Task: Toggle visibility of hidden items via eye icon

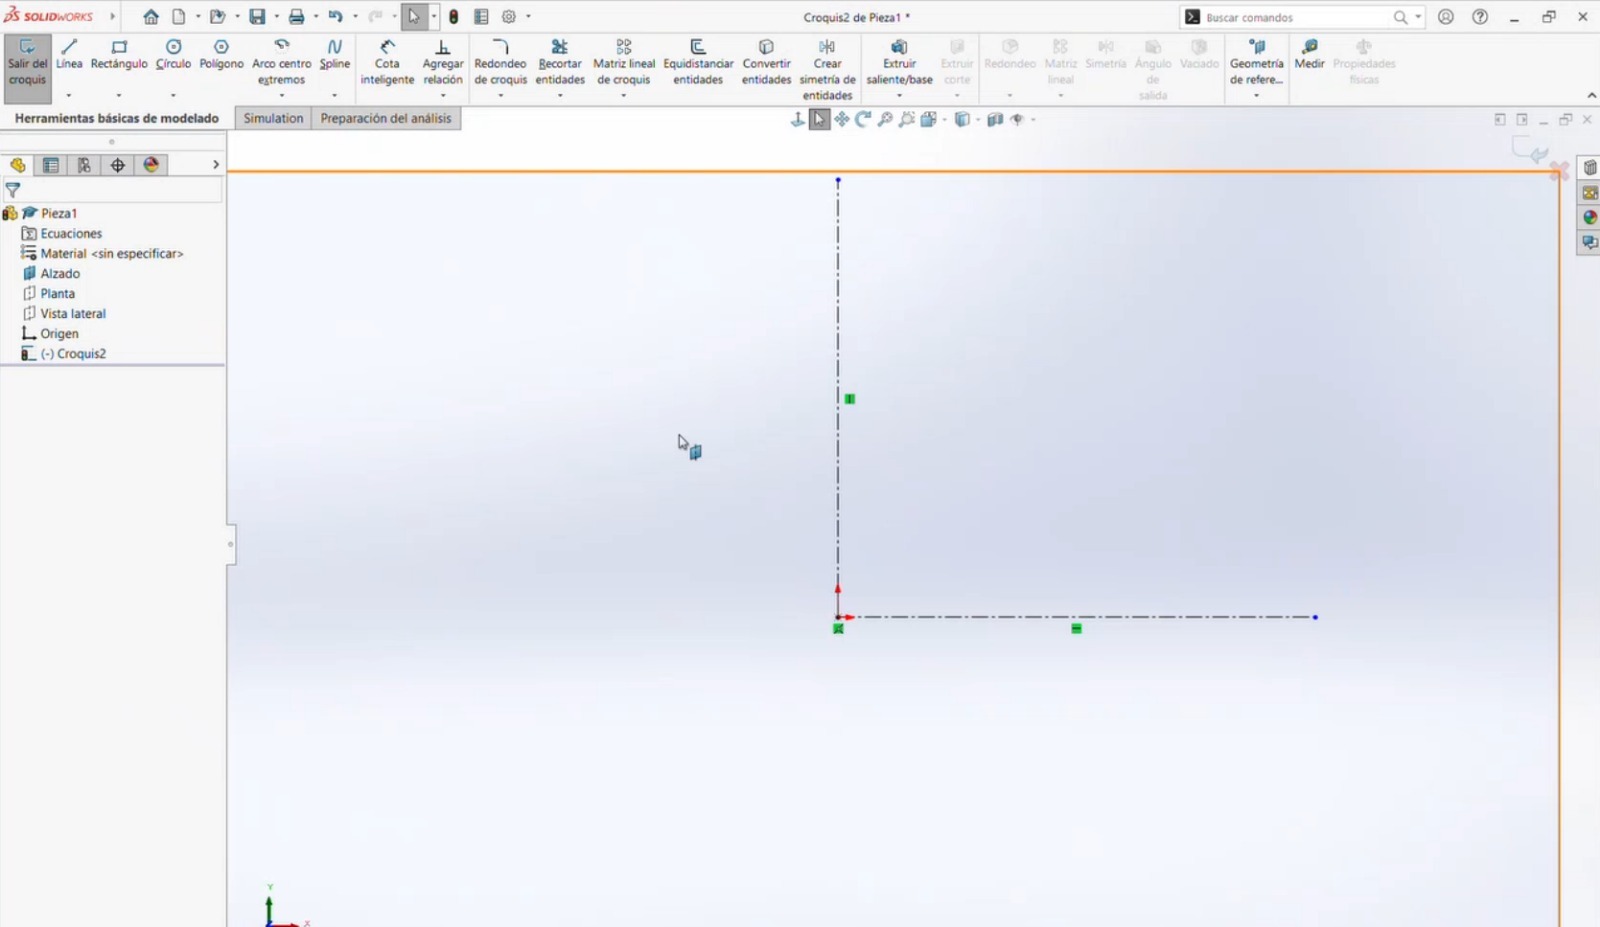Action: (x=1017, y=119)
